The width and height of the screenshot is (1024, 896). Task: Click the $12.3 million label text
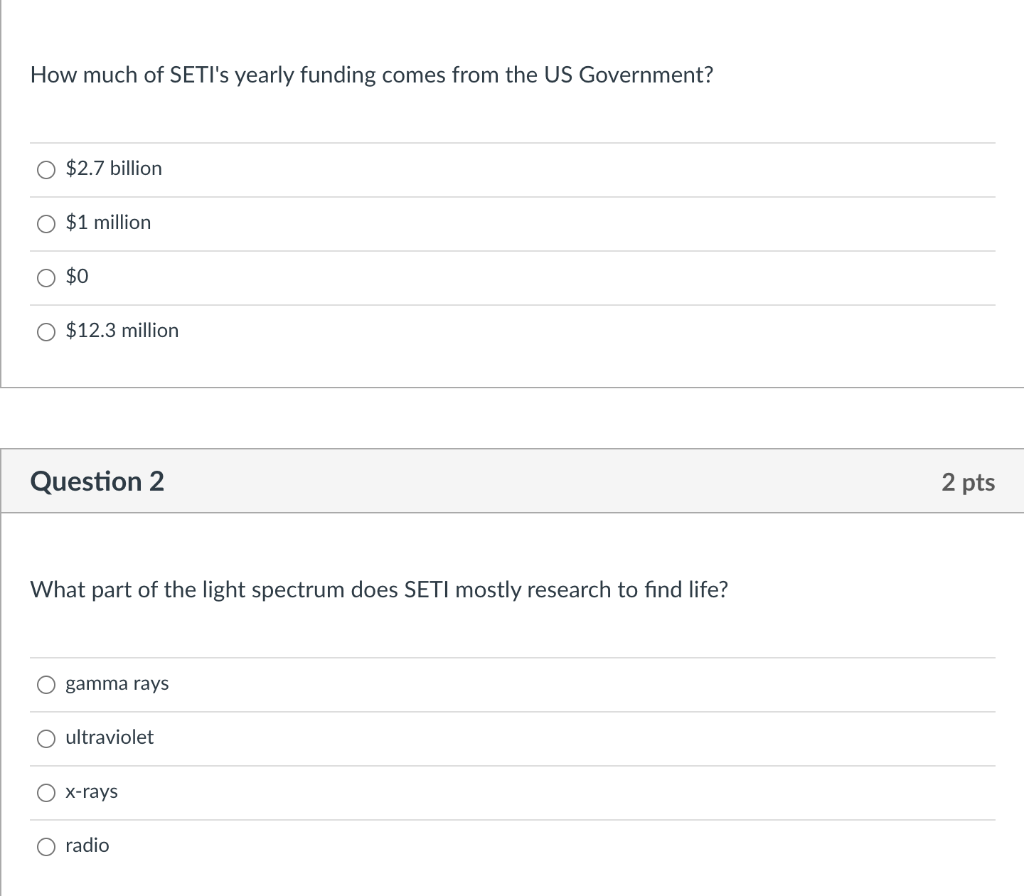122,330
